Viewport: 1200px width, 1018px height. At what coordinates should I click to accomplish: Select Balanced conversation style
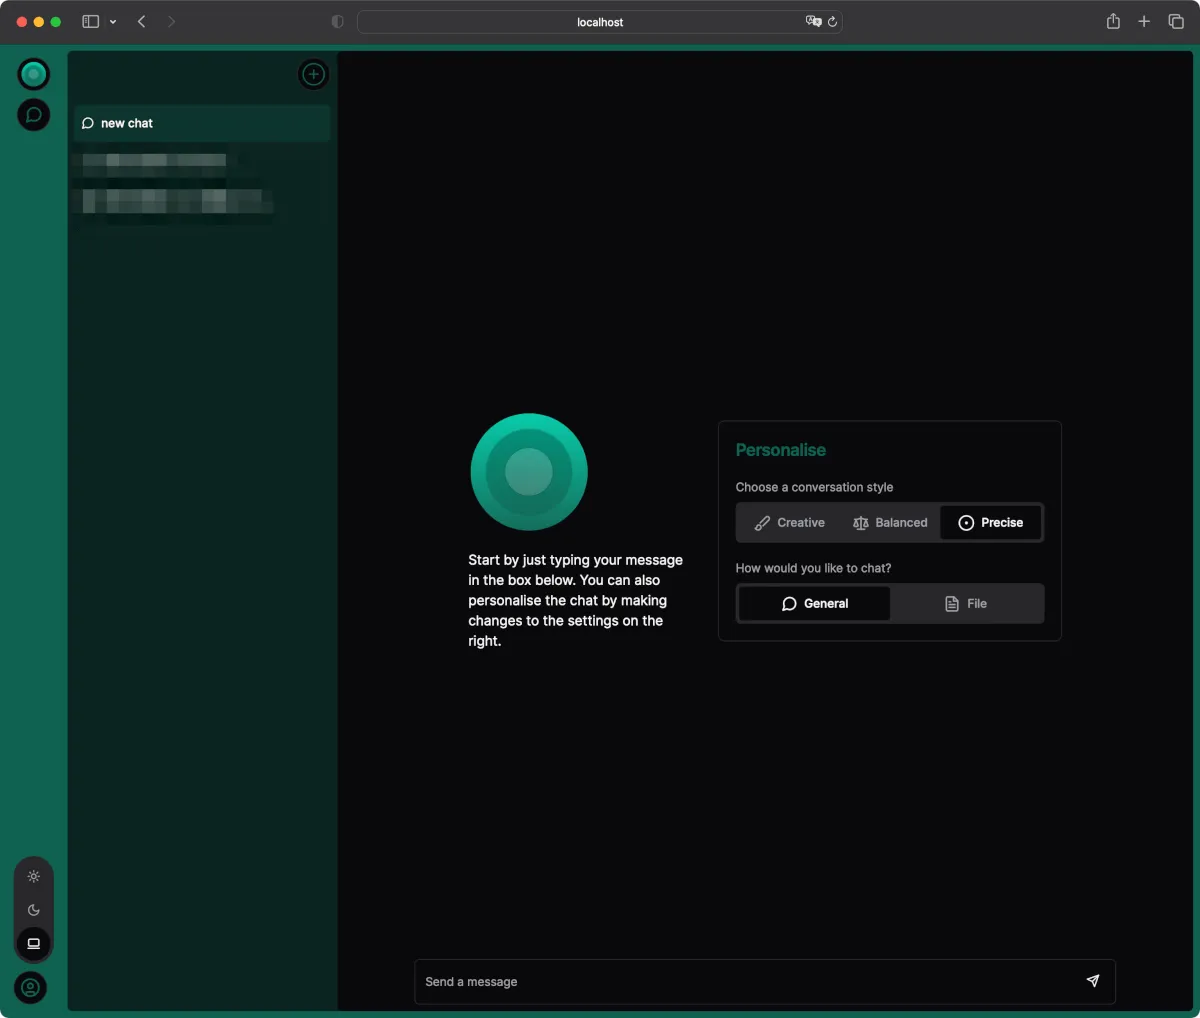pyautogui.click(x=890, y=523)
